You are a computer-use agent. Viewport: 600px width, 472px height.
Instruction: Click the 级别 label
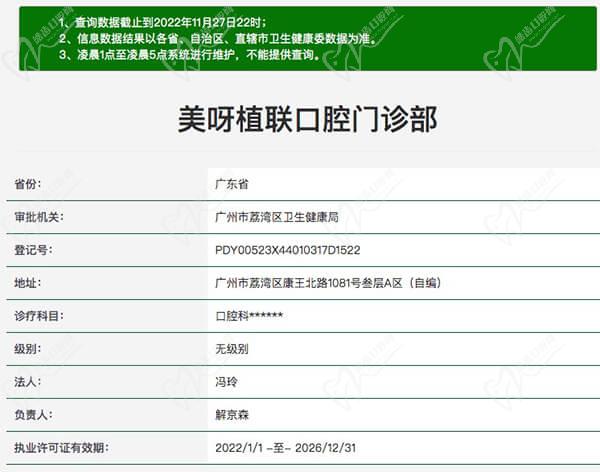(28, 349)
